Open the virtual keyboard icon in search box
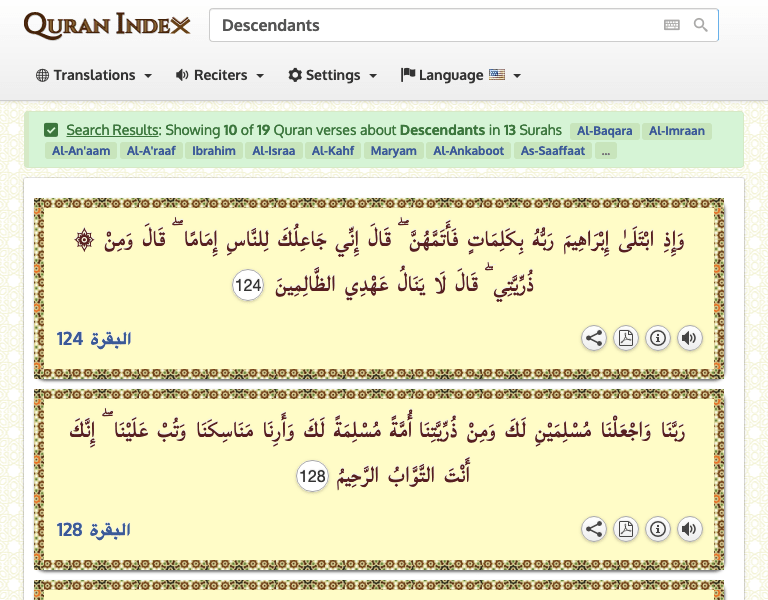Screen dimensions: 768x600 672,25
